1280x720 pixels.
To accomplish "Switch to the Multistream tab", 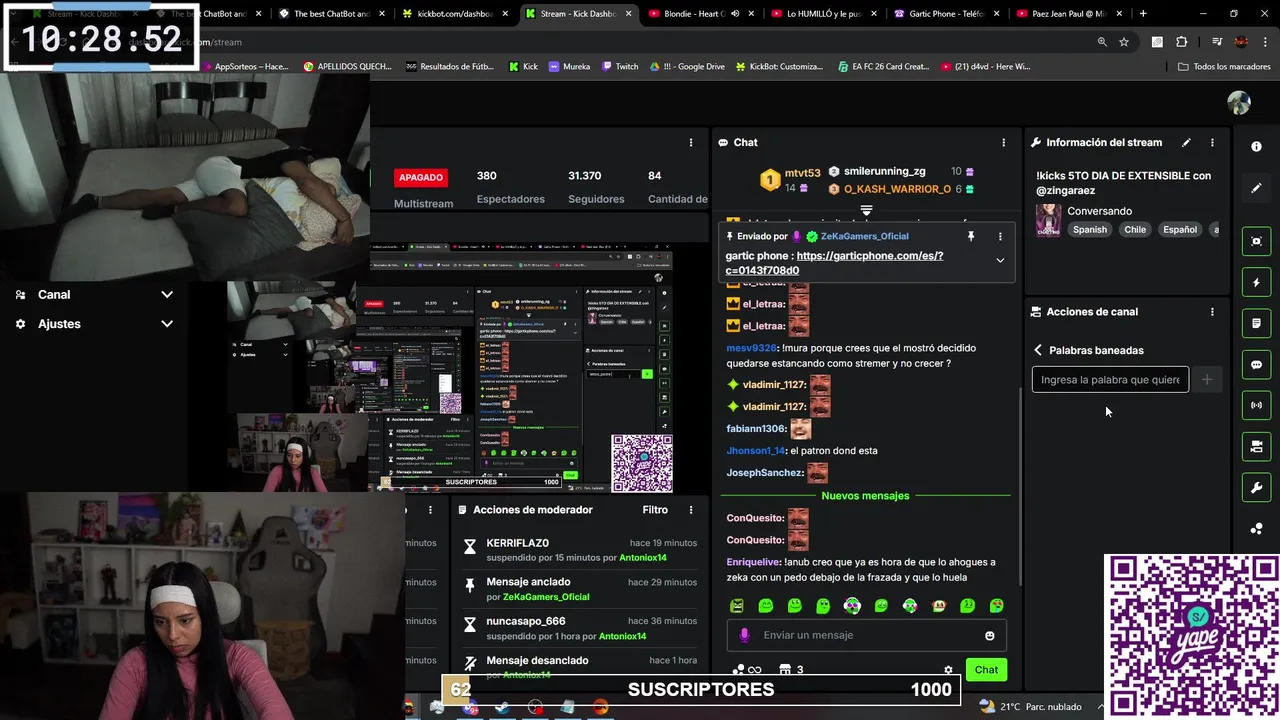I will (423, 203).
